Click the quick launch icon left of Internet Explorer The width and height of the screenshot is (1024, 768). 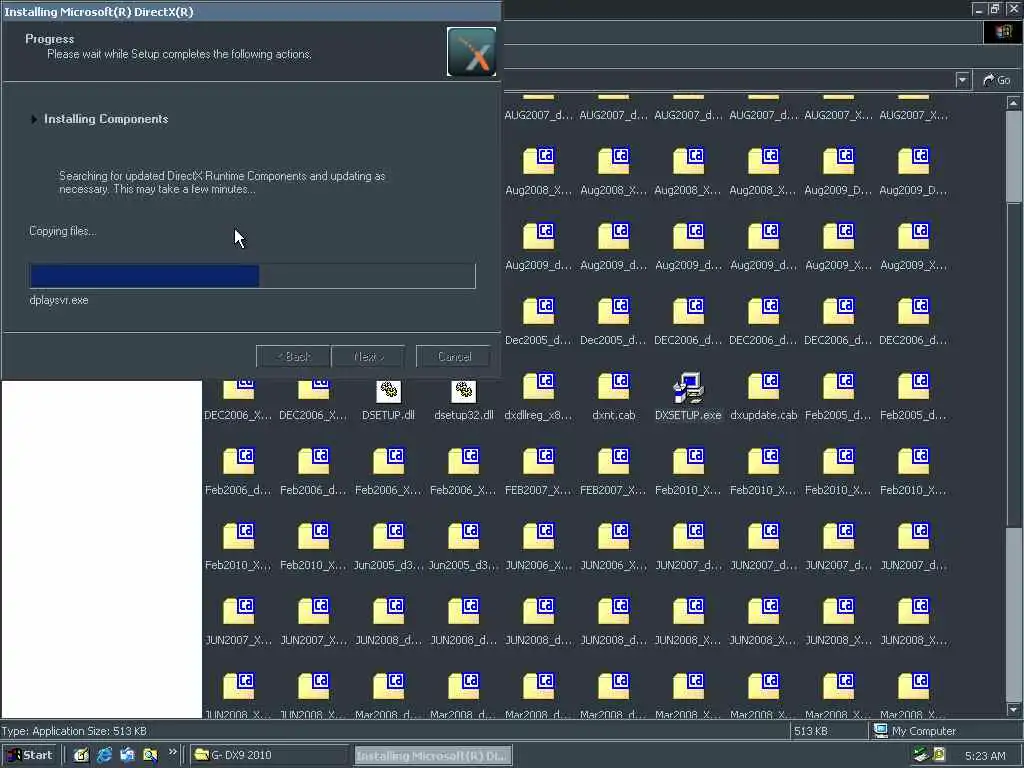coord(81,755)
